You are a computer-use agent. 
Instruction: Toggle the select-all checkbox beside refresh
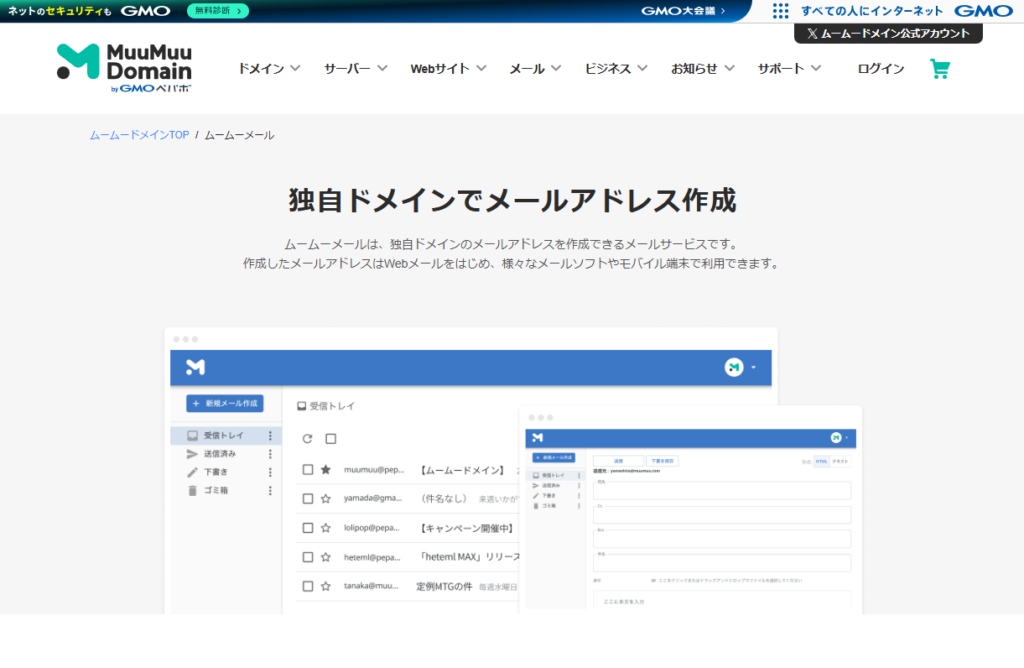coord(331,439)
